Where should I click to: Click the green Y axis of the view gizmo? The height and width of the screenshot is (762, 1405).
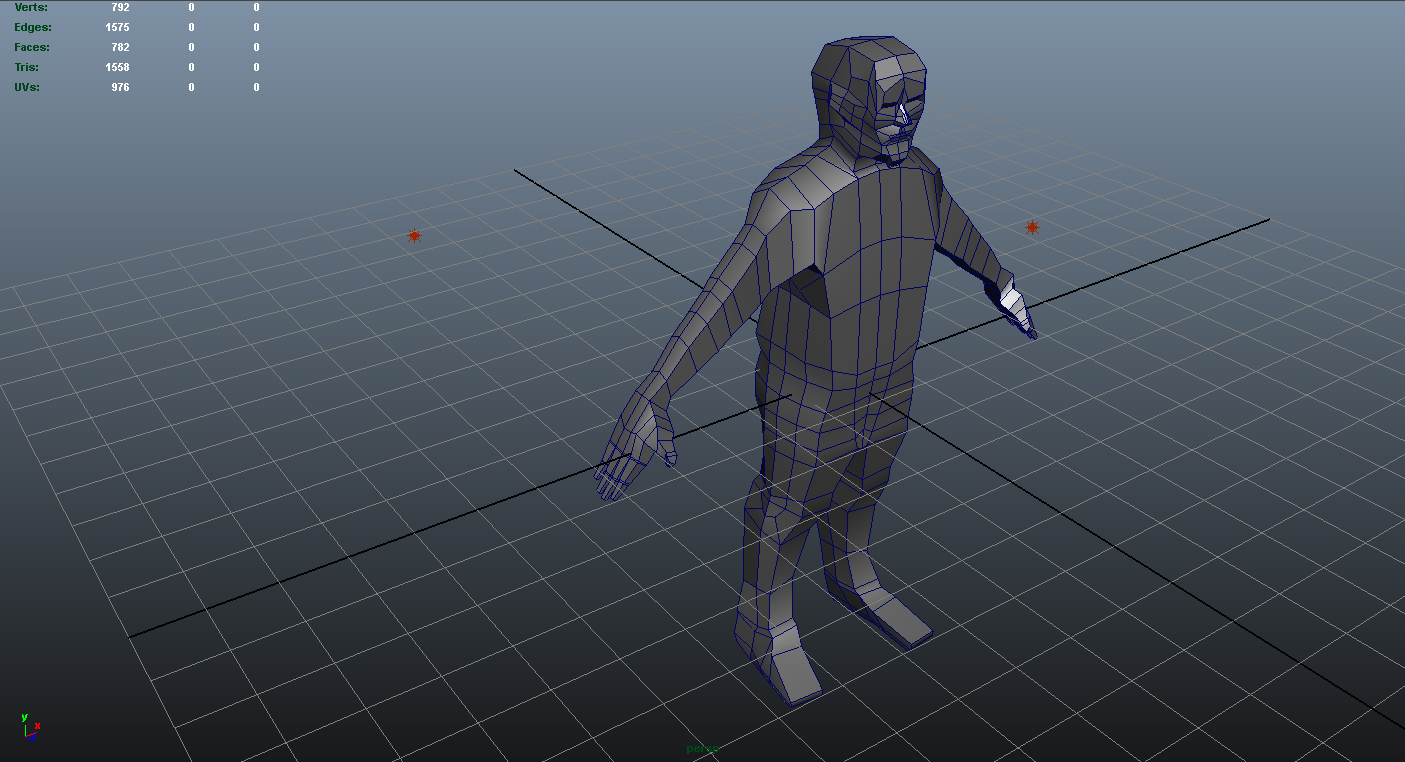pyautogui.click(x=24, y=718)
